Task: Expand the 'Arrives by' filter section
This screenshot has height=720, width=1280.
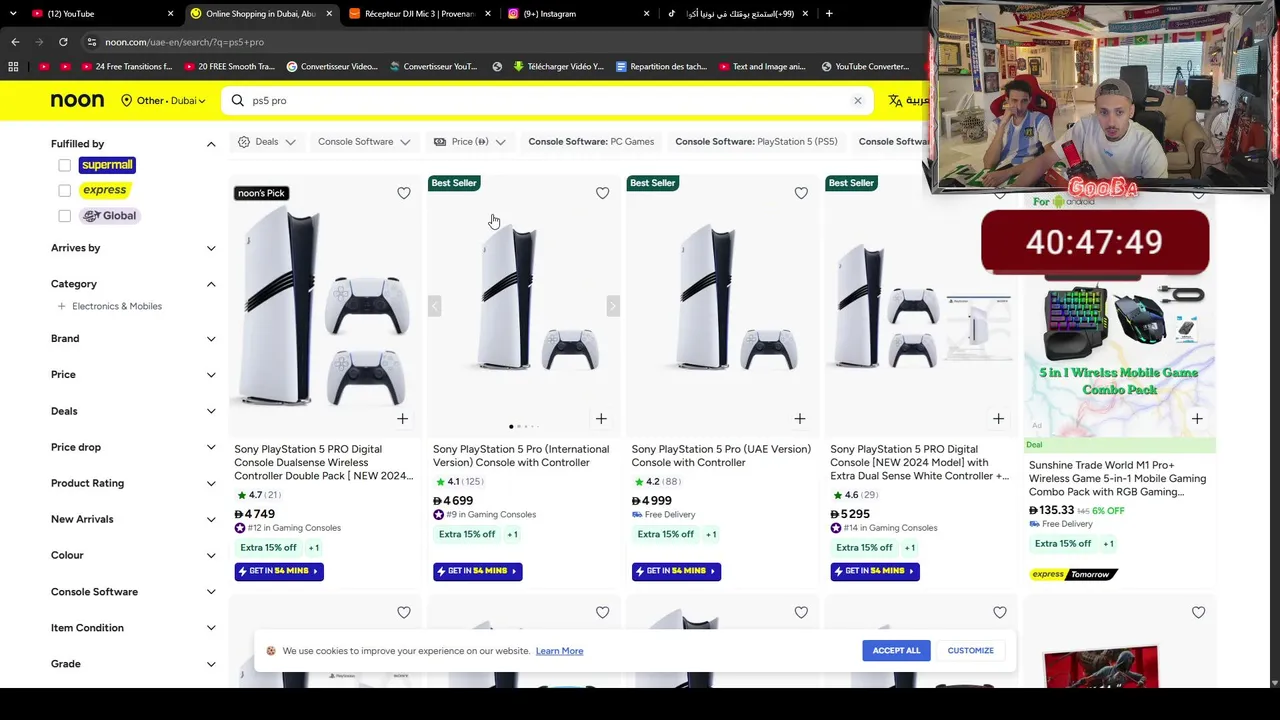Action: click(x=211, y=248)
